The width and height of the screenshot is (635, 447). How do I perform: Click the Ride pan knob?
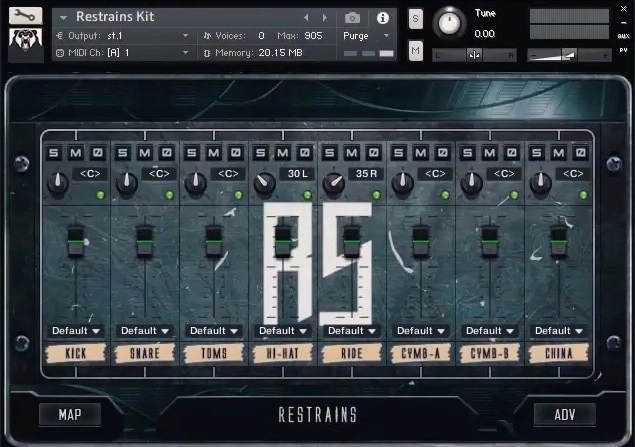(x=334, y=183)
